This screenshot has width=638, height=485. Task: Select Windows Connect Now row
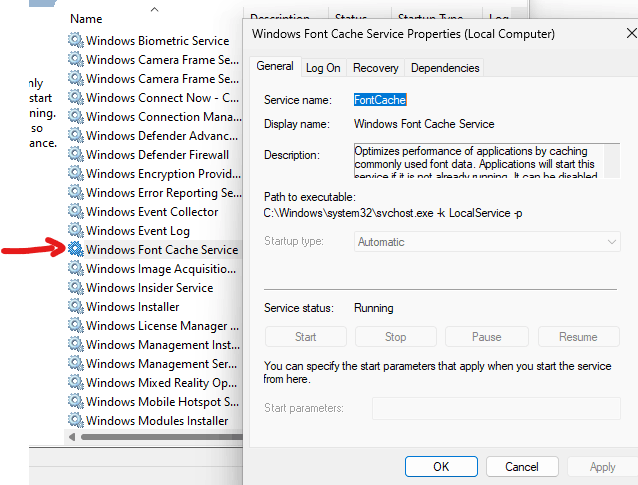click(155, 97)
